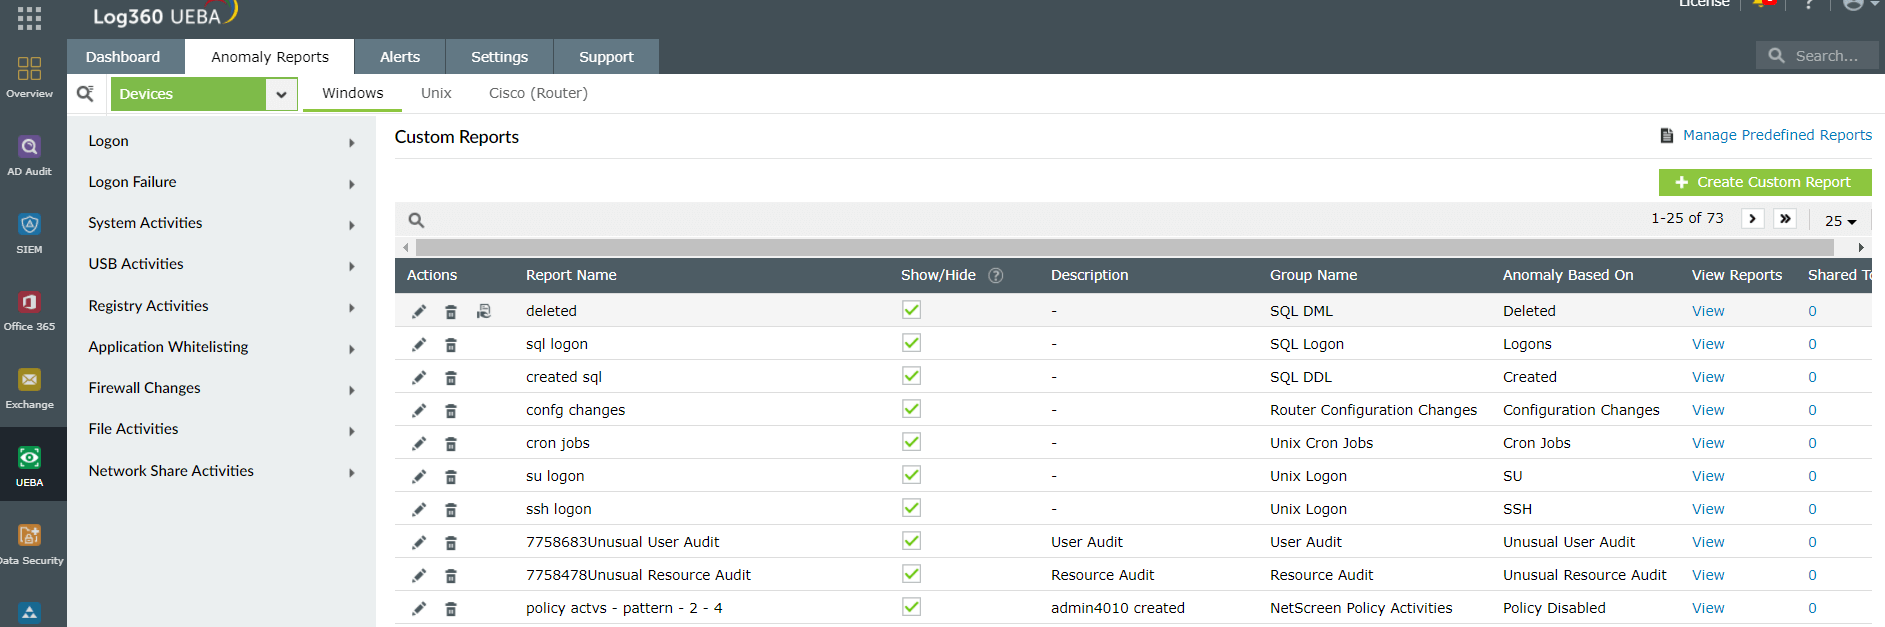The image size is (1885, 627).
Task: Open the Manage Predefined Reports link
Action: click(x=1776, y=135)
